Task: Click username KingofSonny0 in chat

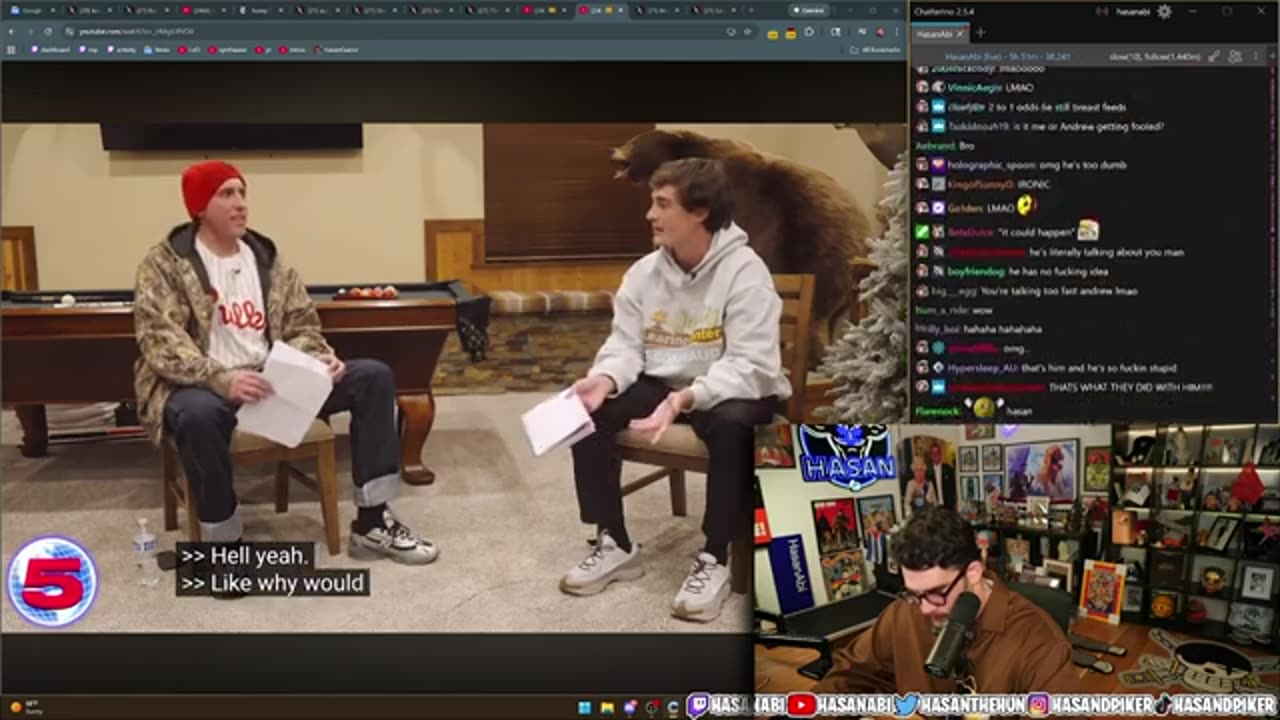Action: [980, 184]
